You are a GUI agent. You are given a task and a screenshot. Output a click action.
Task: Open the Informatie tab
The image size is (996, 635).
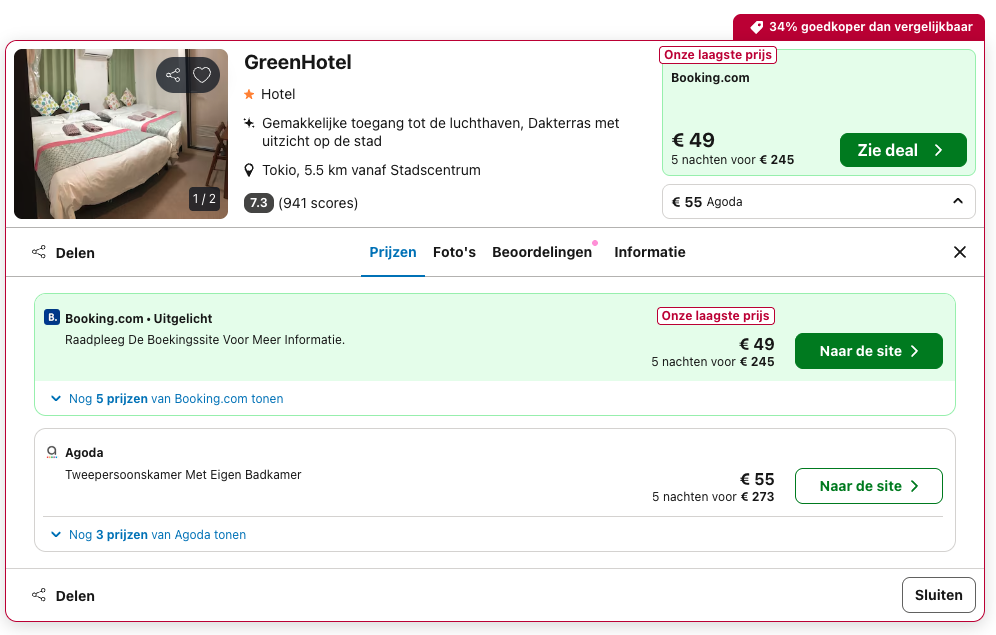point(650,252)
